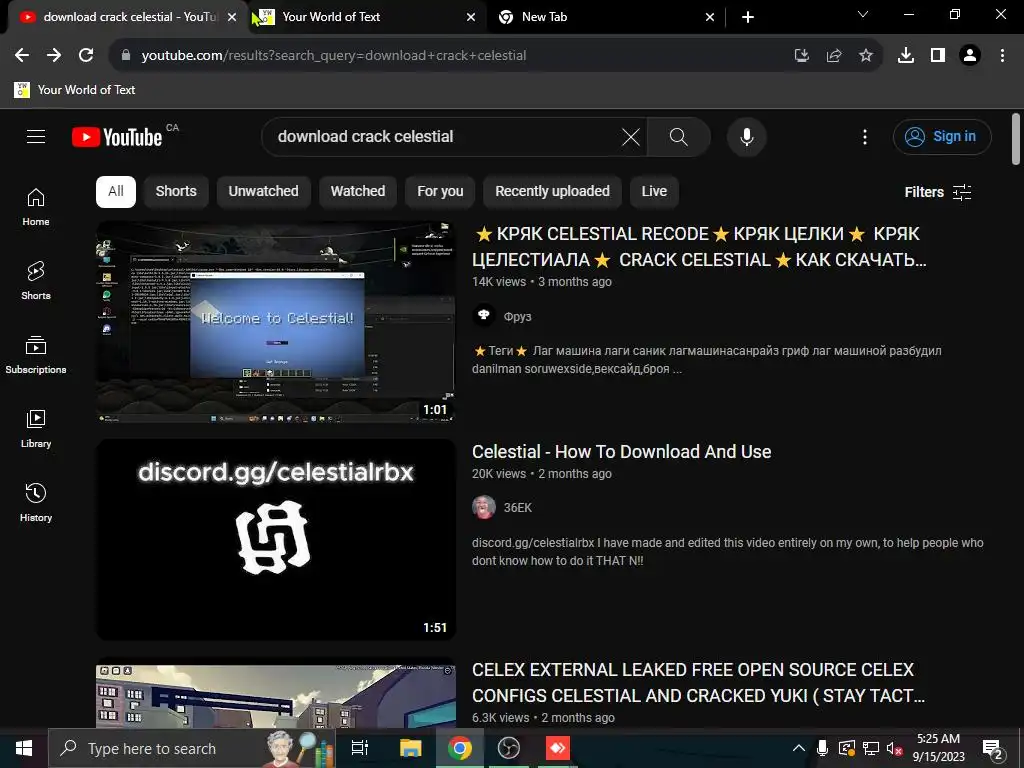1024x768 pixels.
Task: Select the Live filter chip
Action: coord(654,191)
